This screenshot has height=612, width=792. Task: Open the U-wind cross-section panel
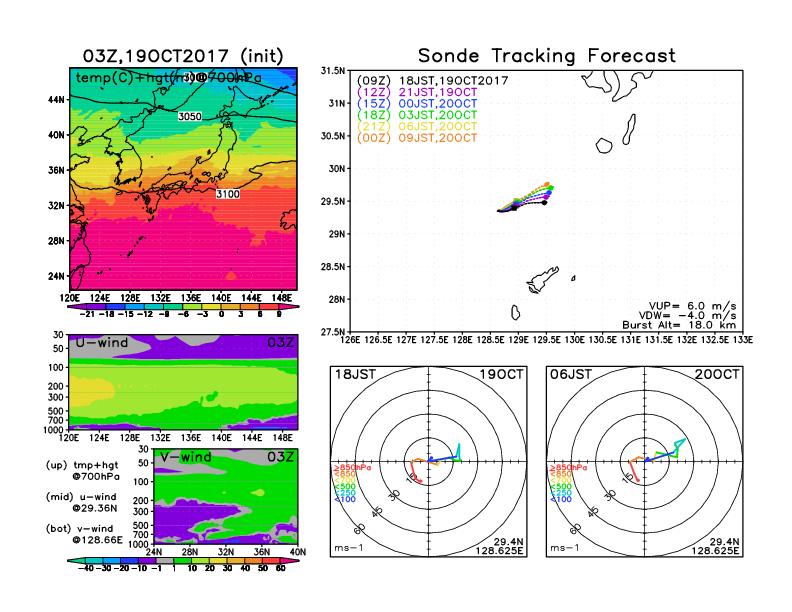tap(183, 382)
